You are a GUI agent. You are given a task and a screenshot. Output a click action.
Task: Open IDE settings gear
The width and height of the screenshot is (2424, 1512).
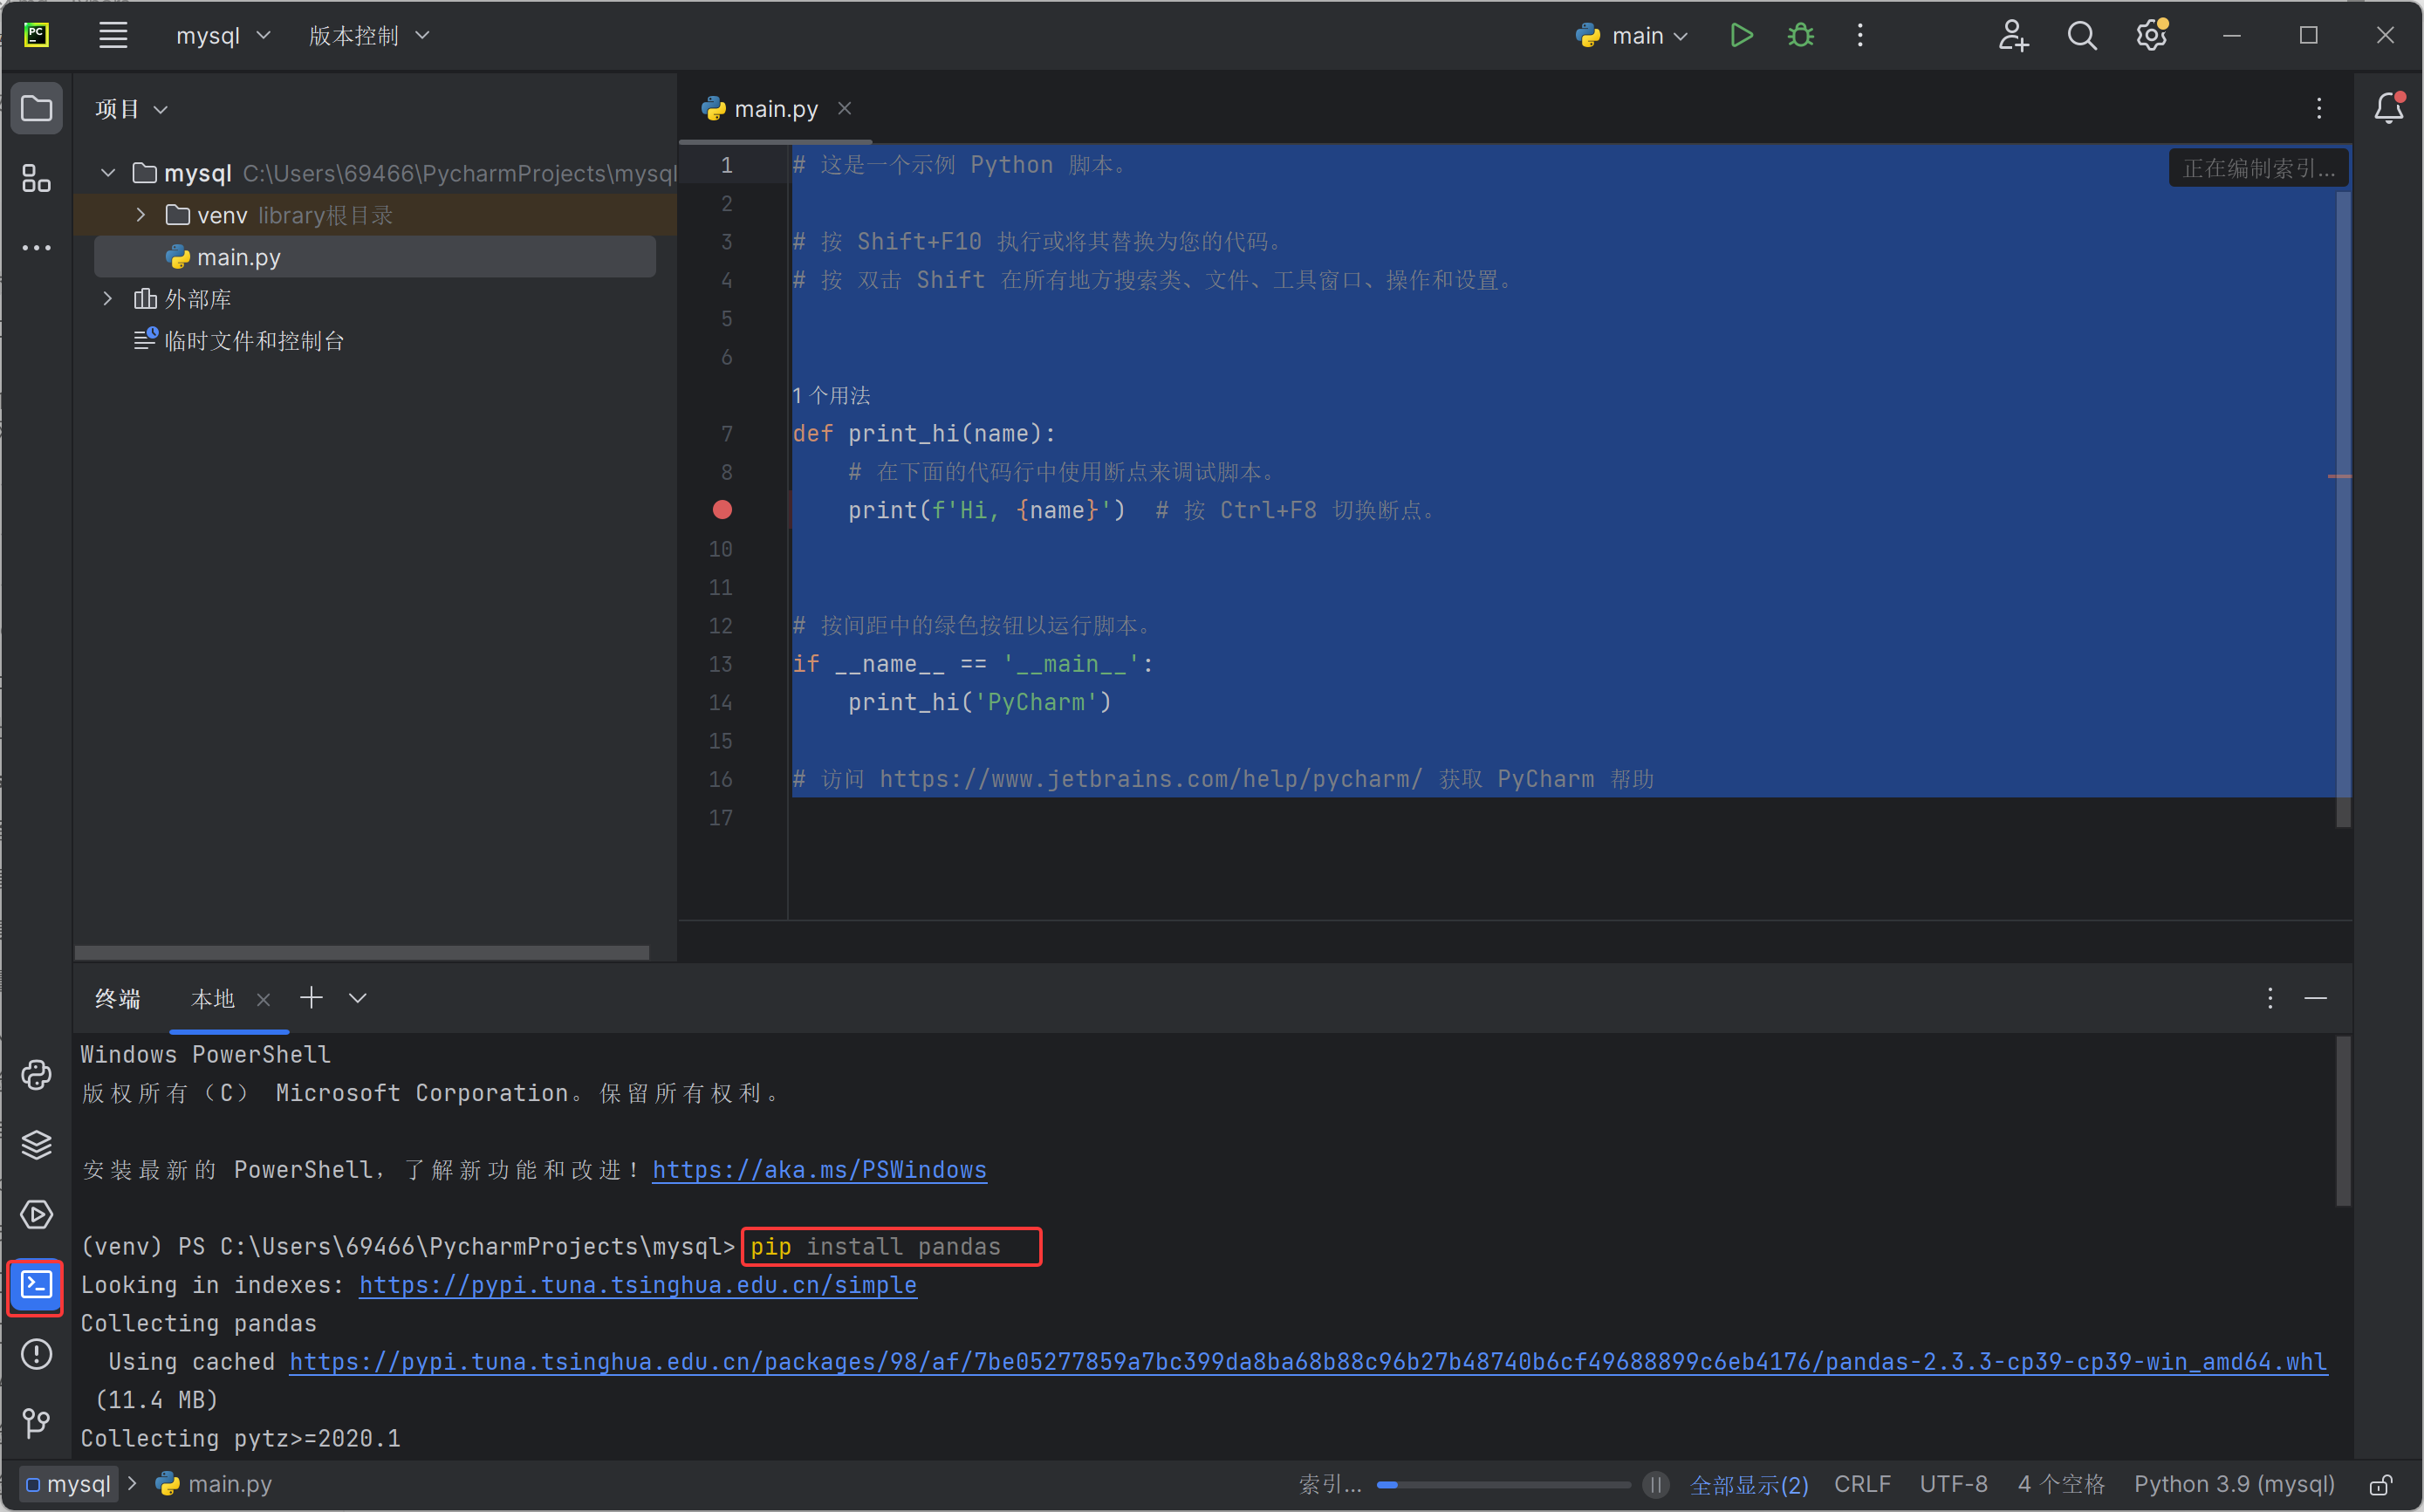click(2152, 35)
